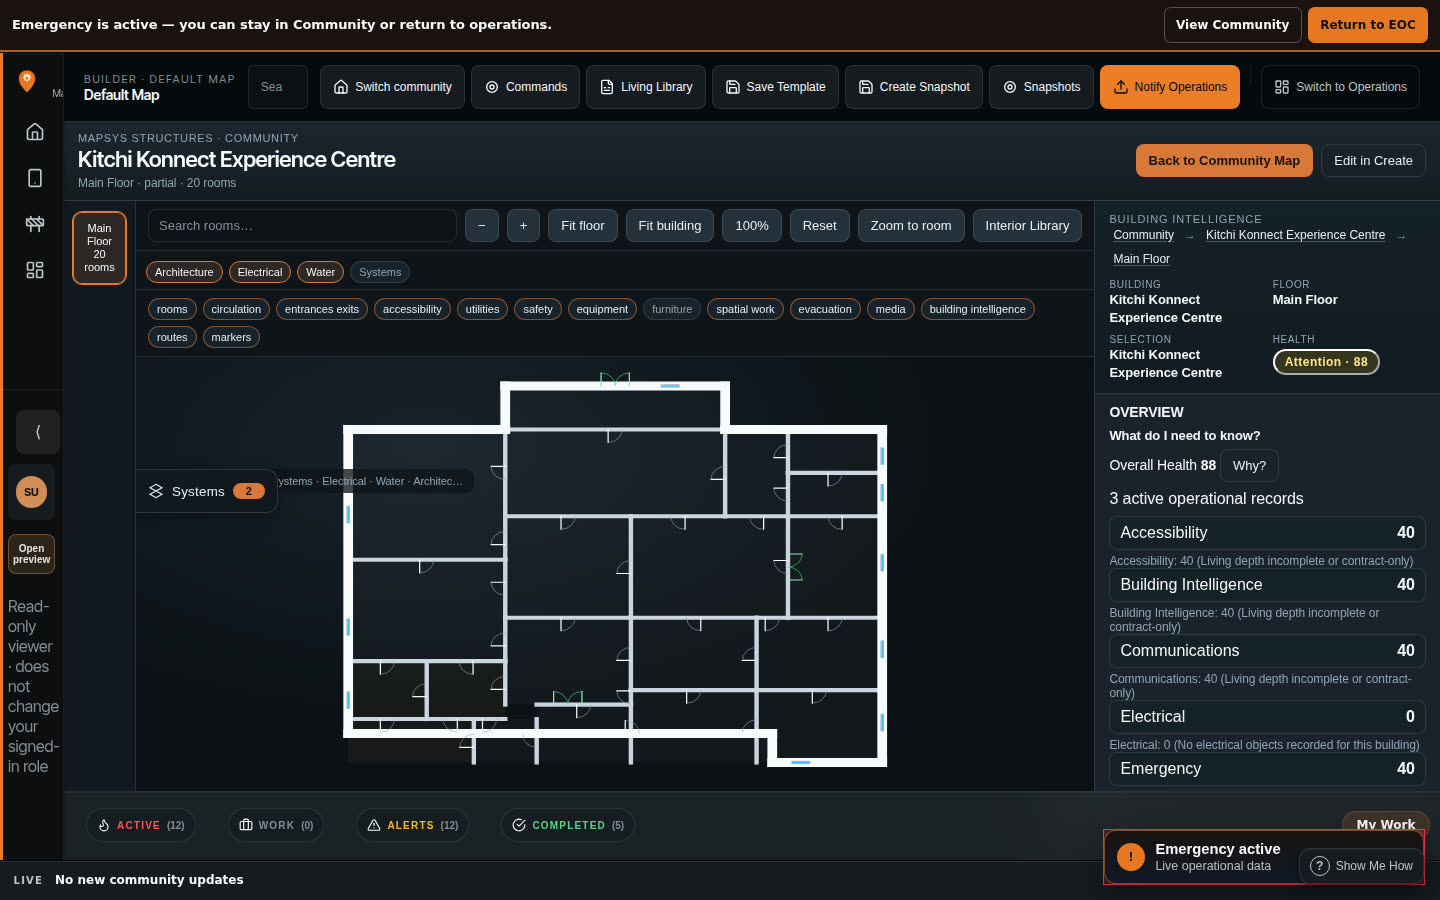Click Main Floor breadcrumb link
Screen dimensions: 1440x900
pyautogui.click(x=1141, y=259)
